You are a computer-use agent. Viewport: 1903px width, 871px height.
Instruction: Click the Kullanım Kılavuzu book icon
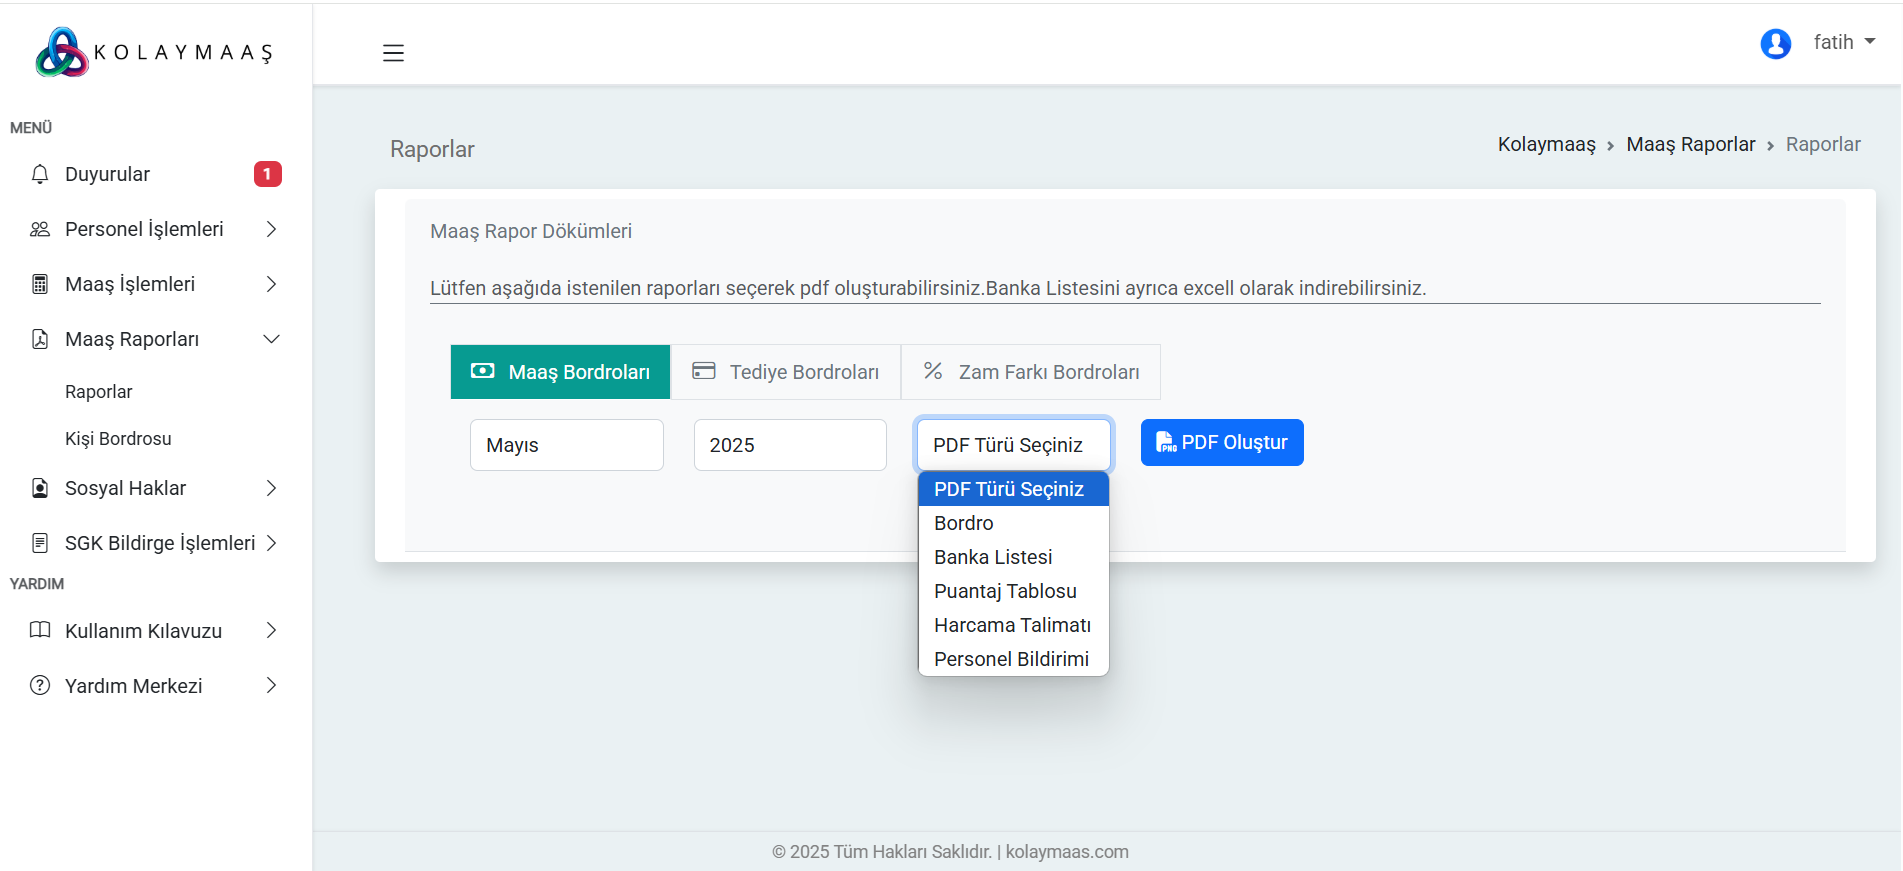(x=40, y=631)
